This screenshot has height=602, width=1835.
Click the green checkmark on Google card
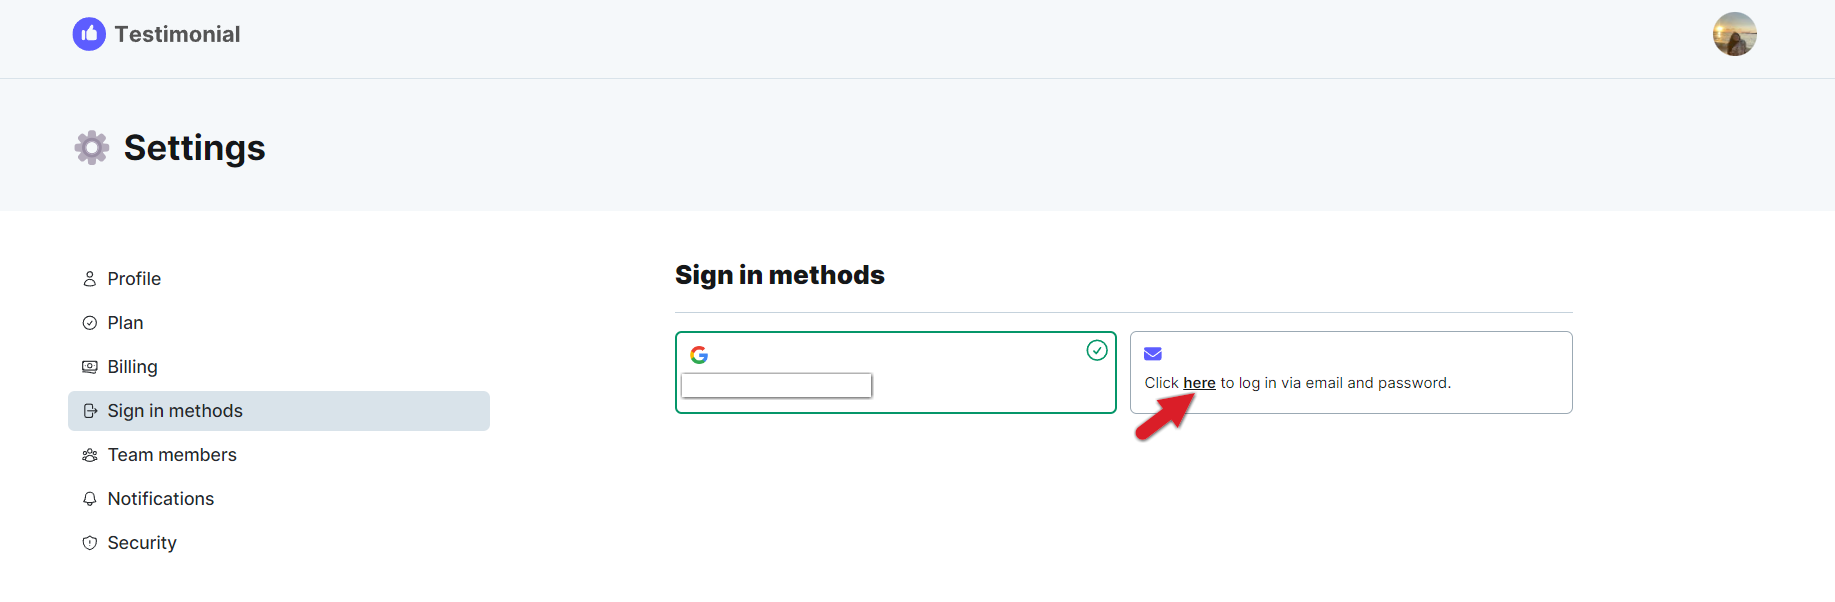1097,350
